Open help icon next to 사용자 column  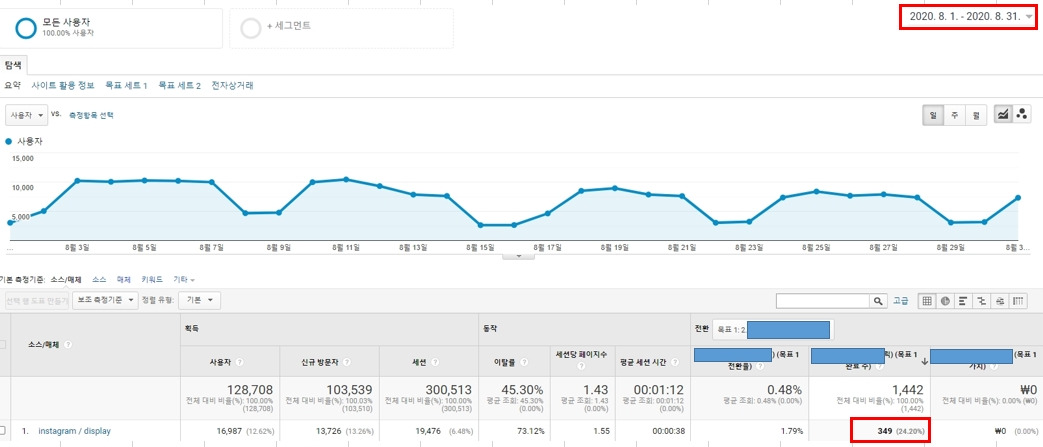(x=239, y=362)
